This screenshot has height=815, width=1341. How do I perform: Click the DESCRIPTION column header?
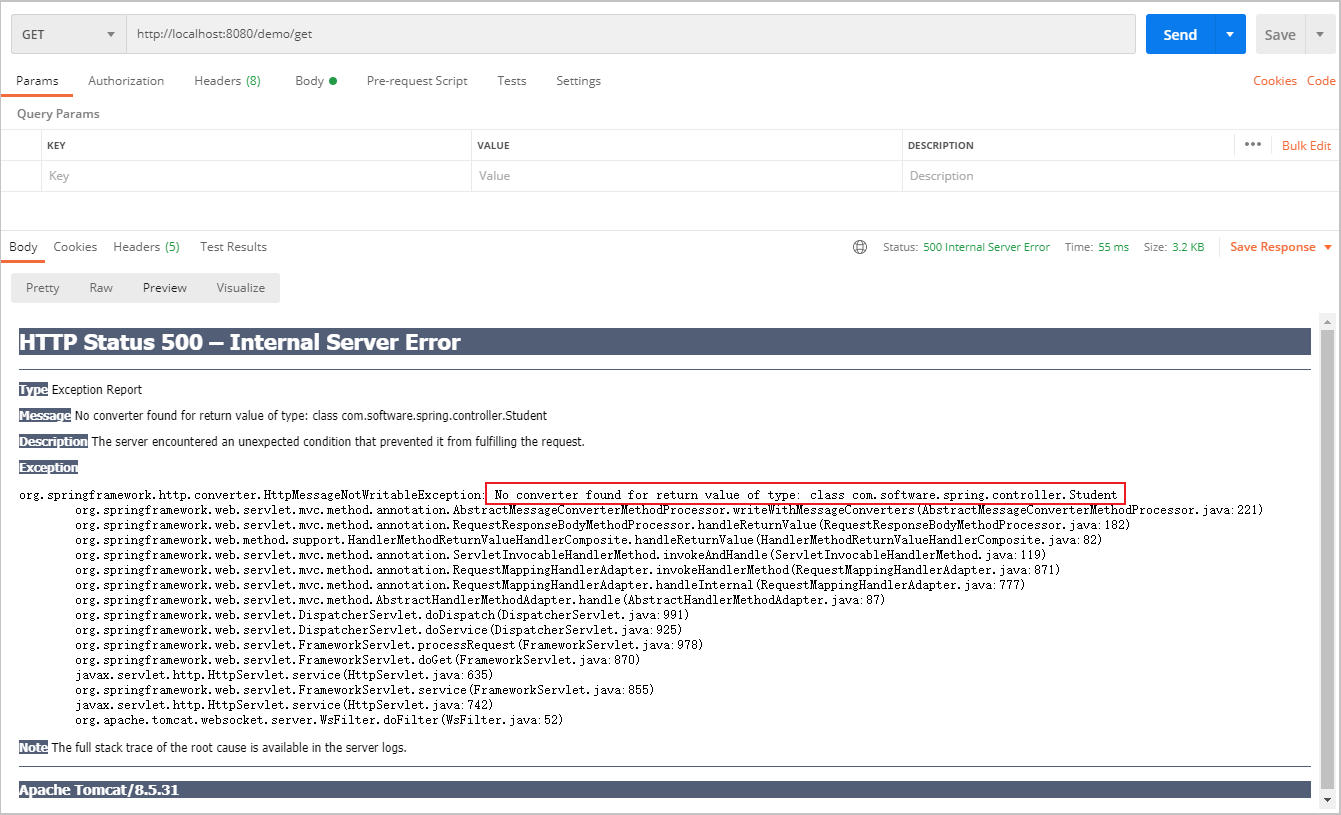coord(940,146)
